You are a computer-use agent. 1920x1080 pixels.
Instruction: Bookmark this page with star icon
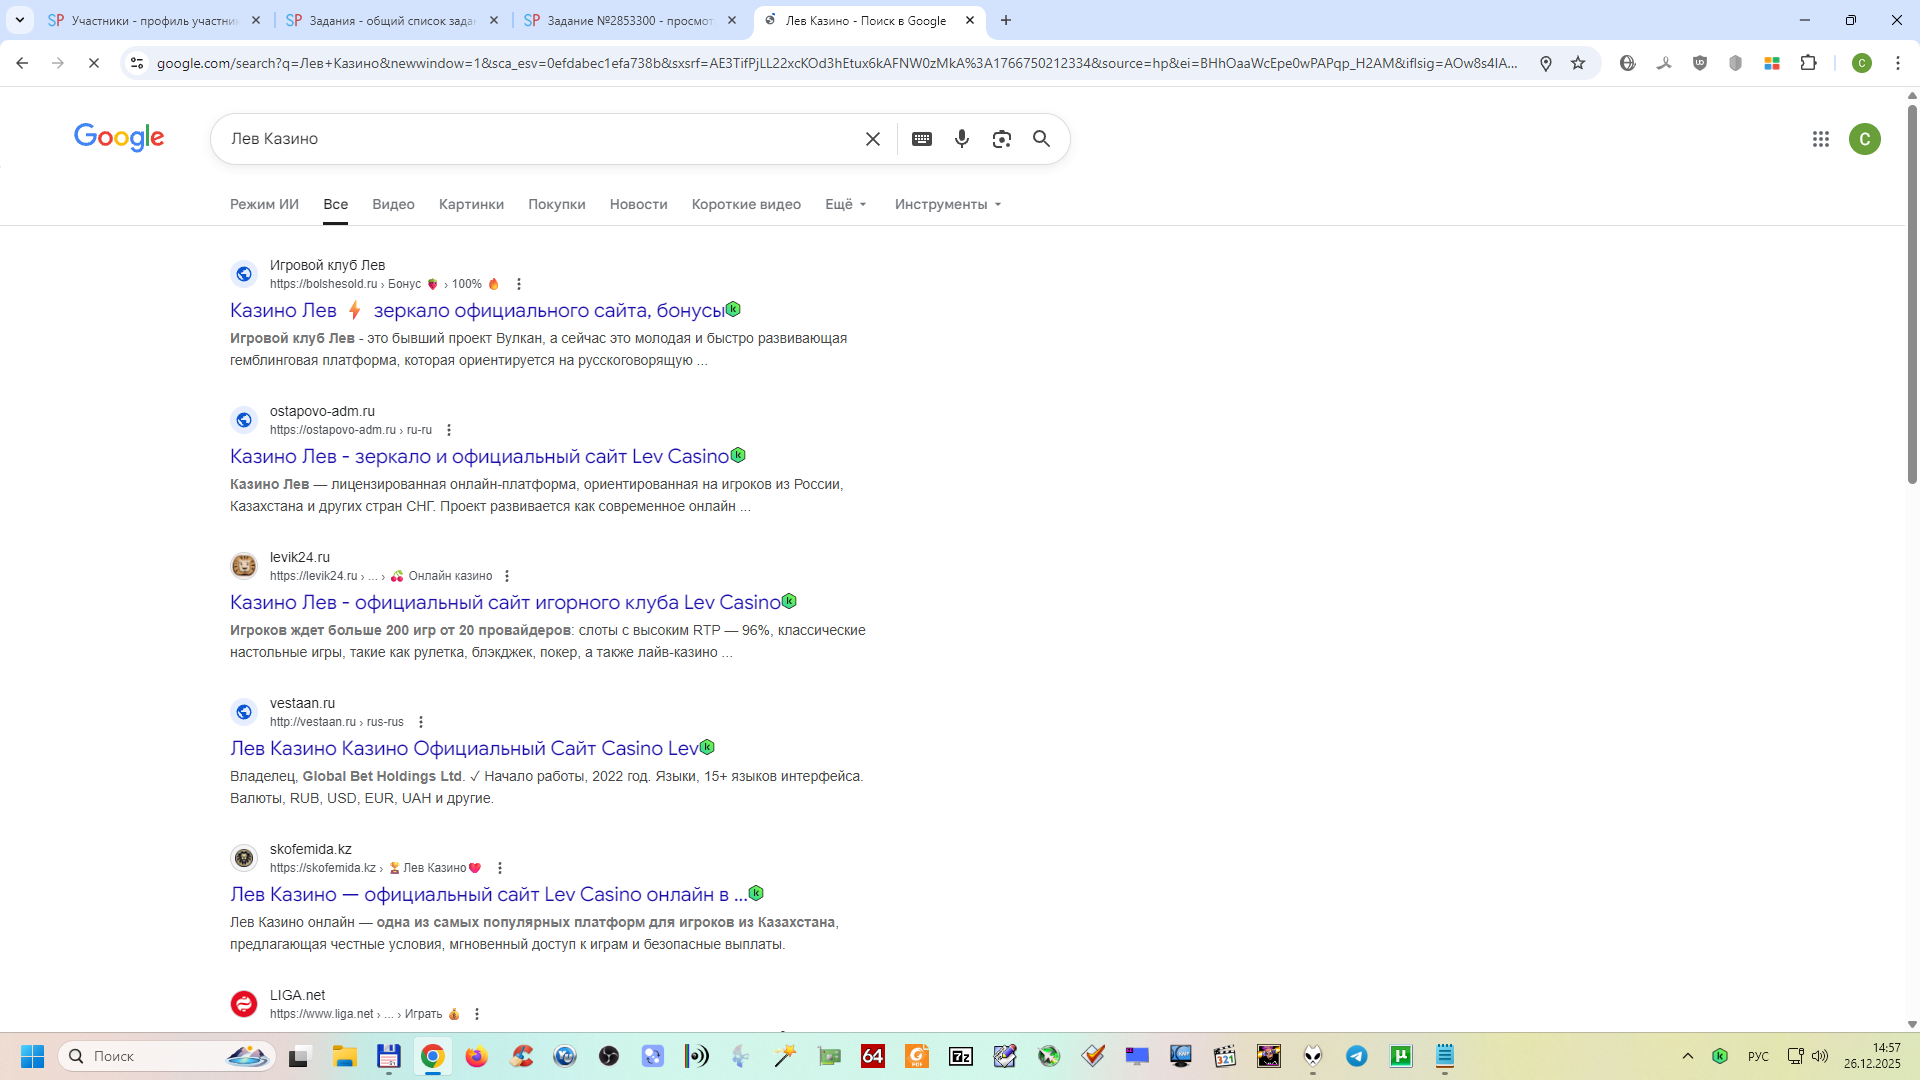point(1578,63)
